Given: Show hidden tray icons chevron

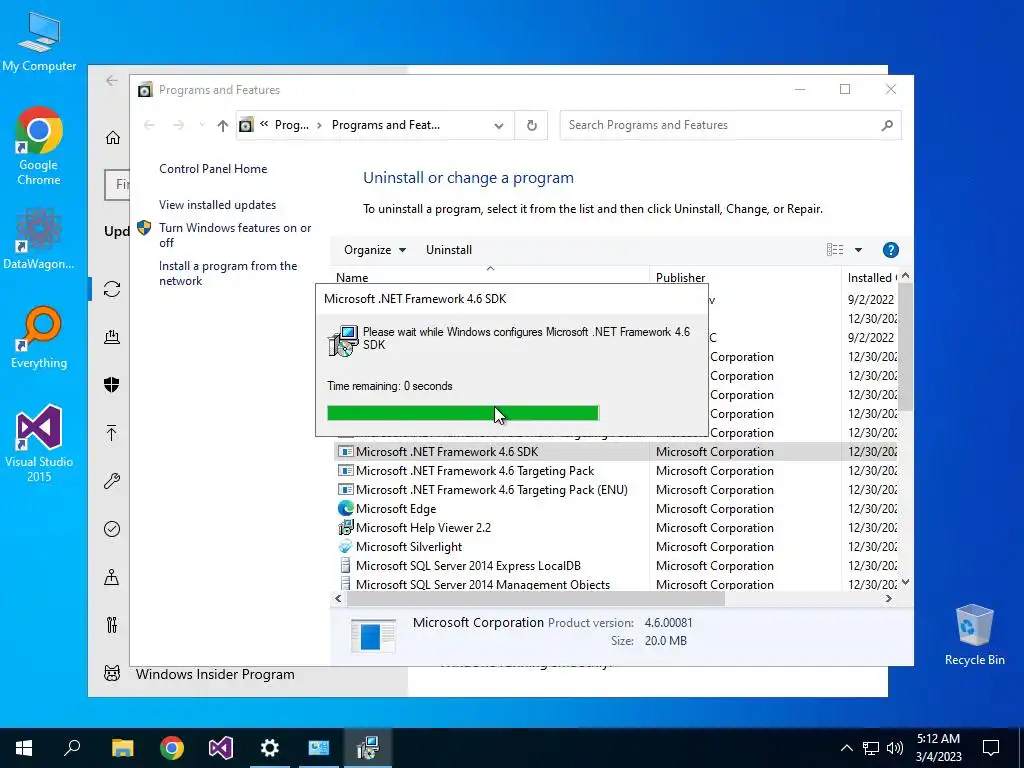Looking at the screenshot, I should [x=846, y=748].
